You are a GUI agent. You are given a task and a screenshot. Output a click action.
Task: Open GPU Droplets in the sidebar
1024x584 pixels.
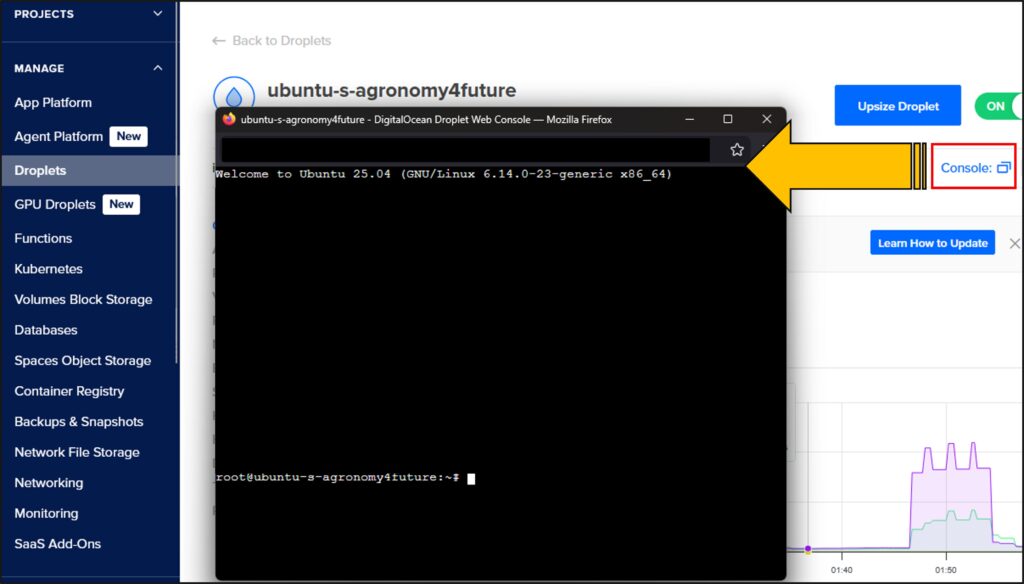(x=55, y=204)
